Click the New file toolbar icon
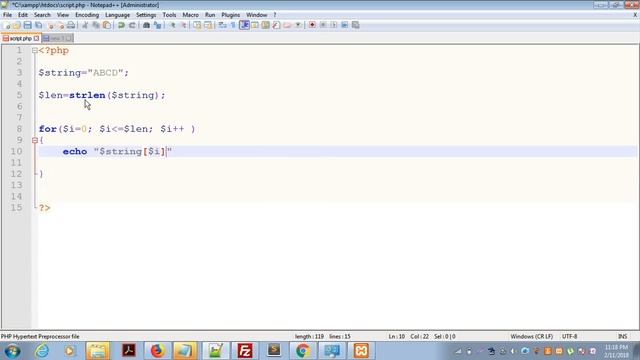This screenshot has height=360, width=640. click(6, 25)
